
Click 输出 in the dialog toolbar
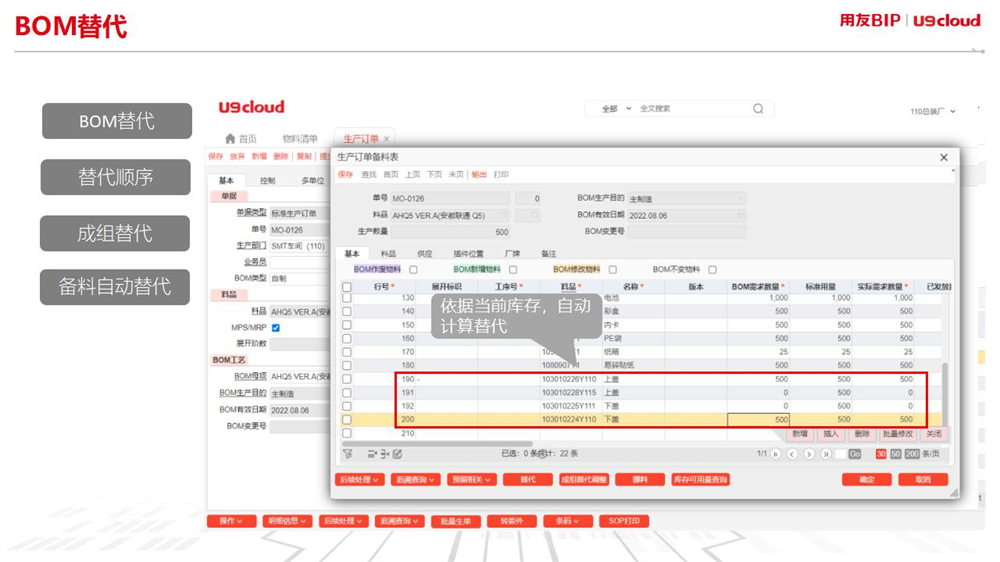[479, 175]
